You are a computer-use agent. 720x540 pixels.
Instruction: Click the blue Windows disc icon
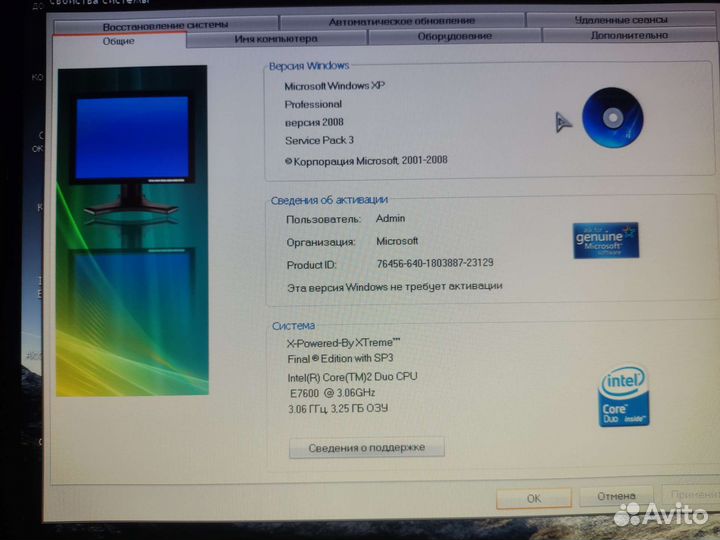[x=613, y=118]
